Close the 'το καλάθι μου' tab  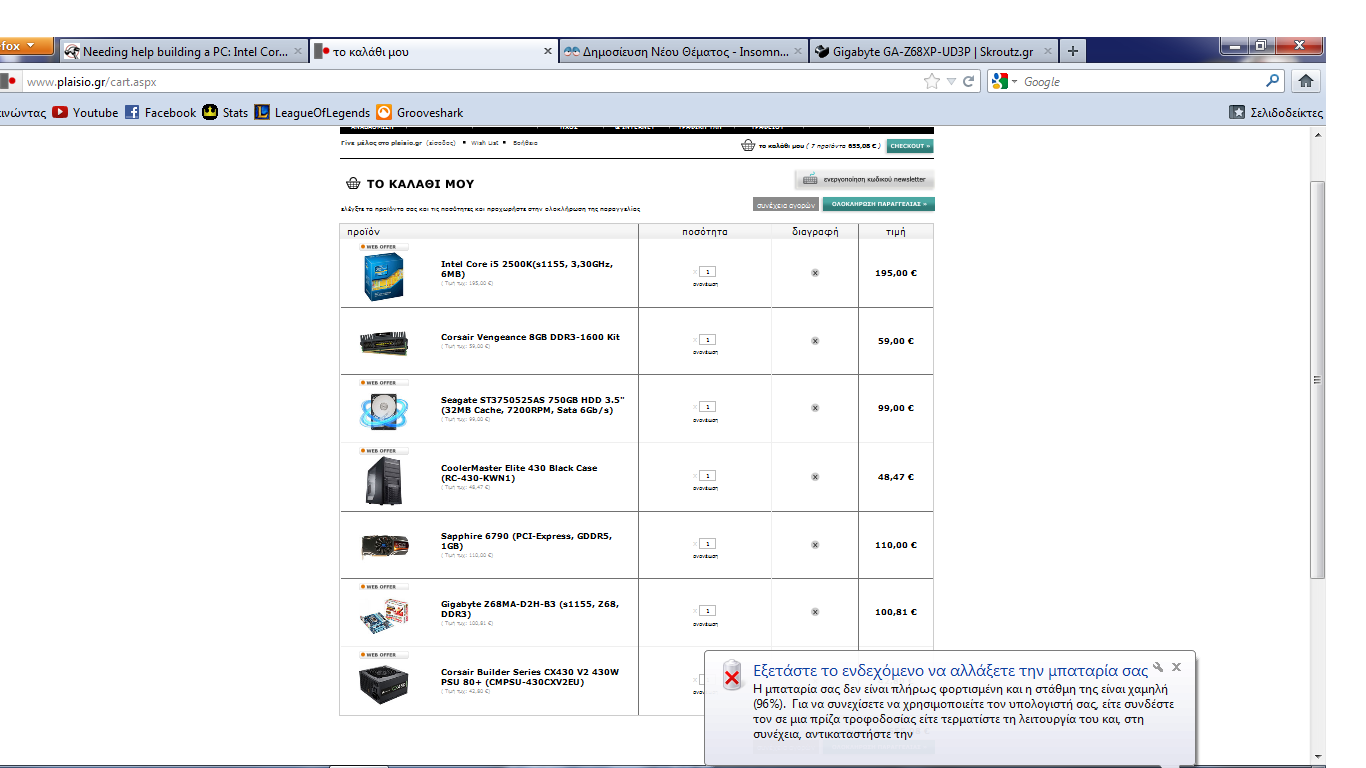click(548, 51)
